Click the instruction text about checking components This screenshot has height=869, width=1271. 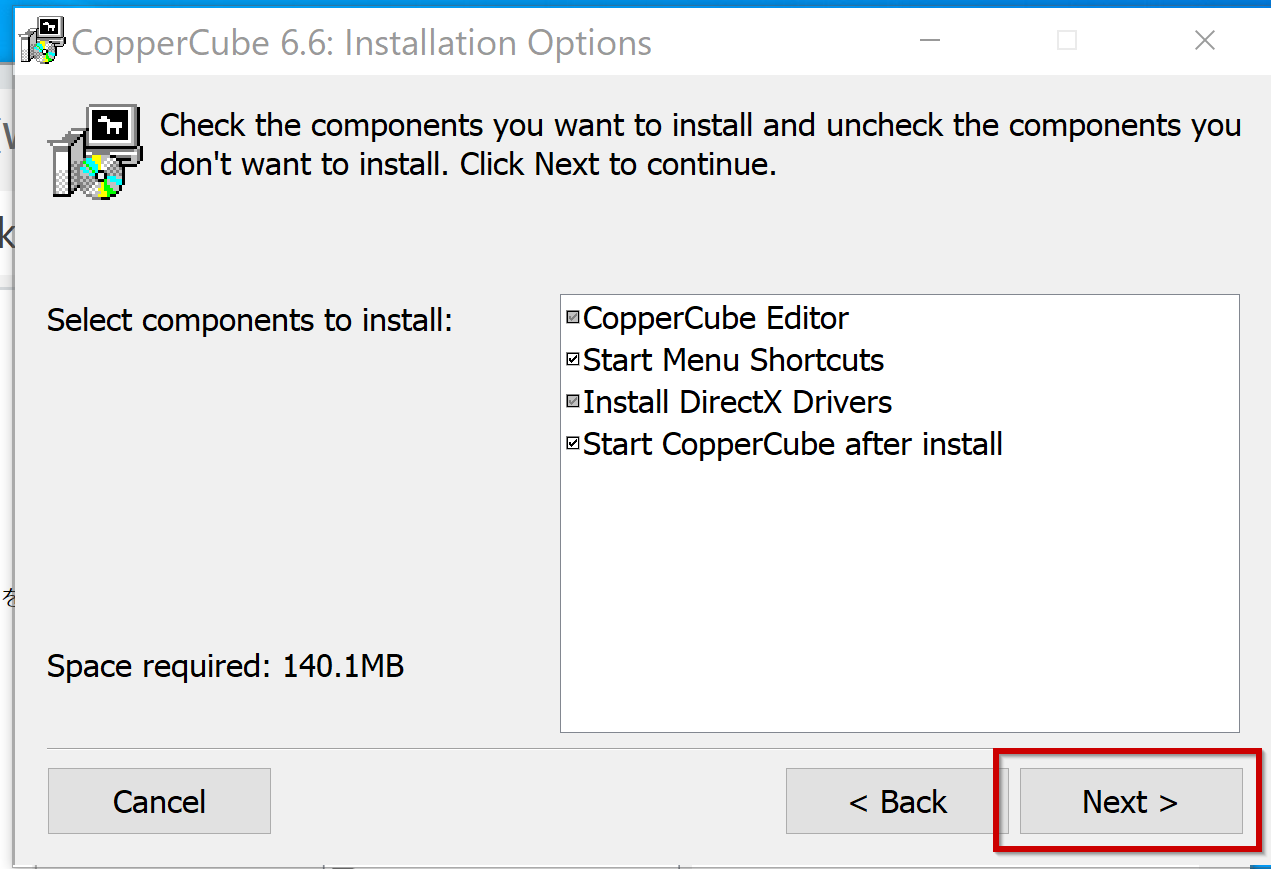coord(700,144)
